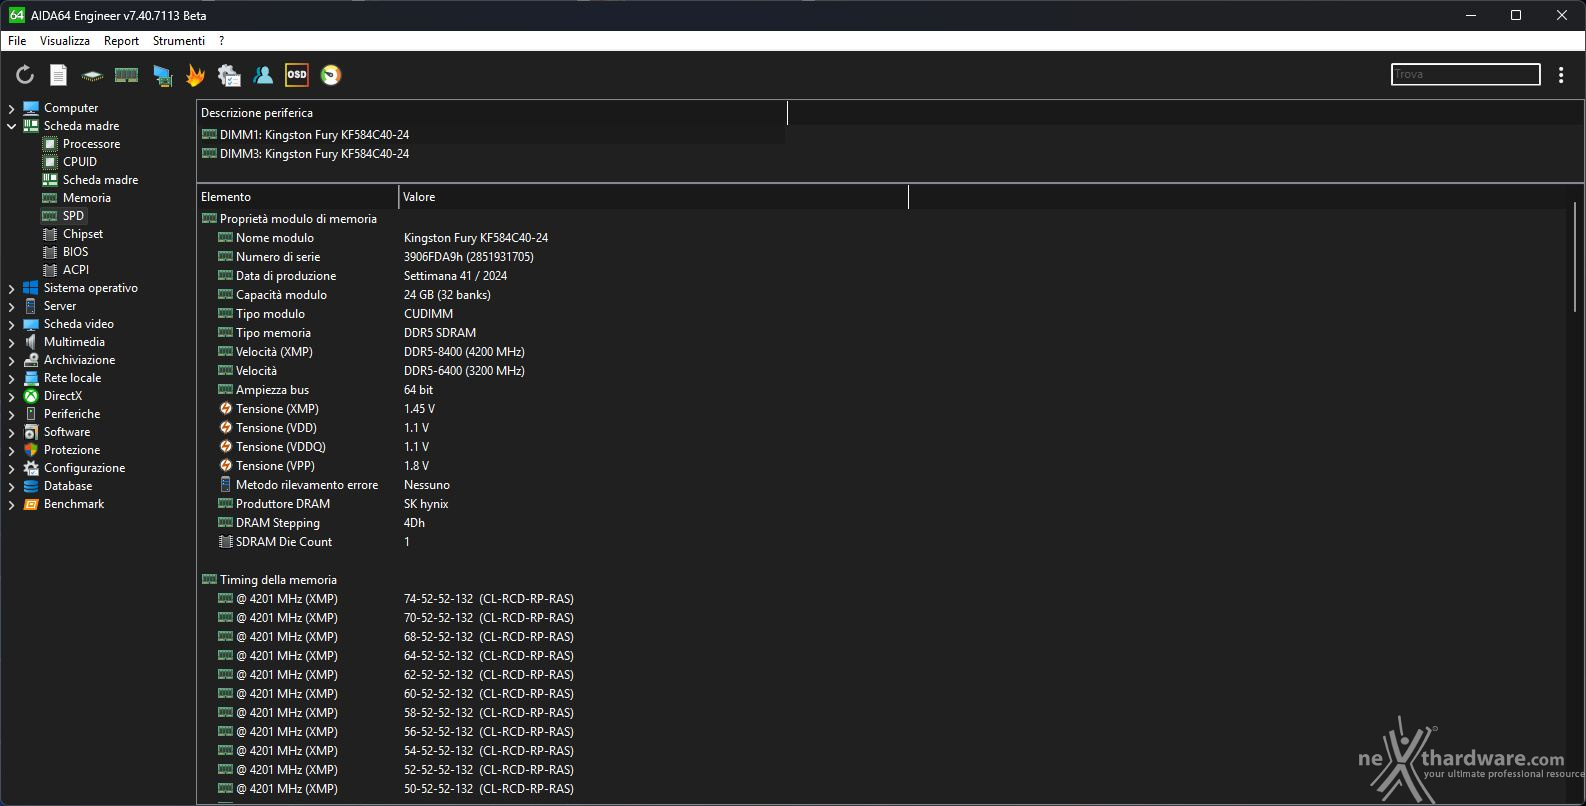
Task: Select BIOS in the tree
Action: [x=76, y=252]
